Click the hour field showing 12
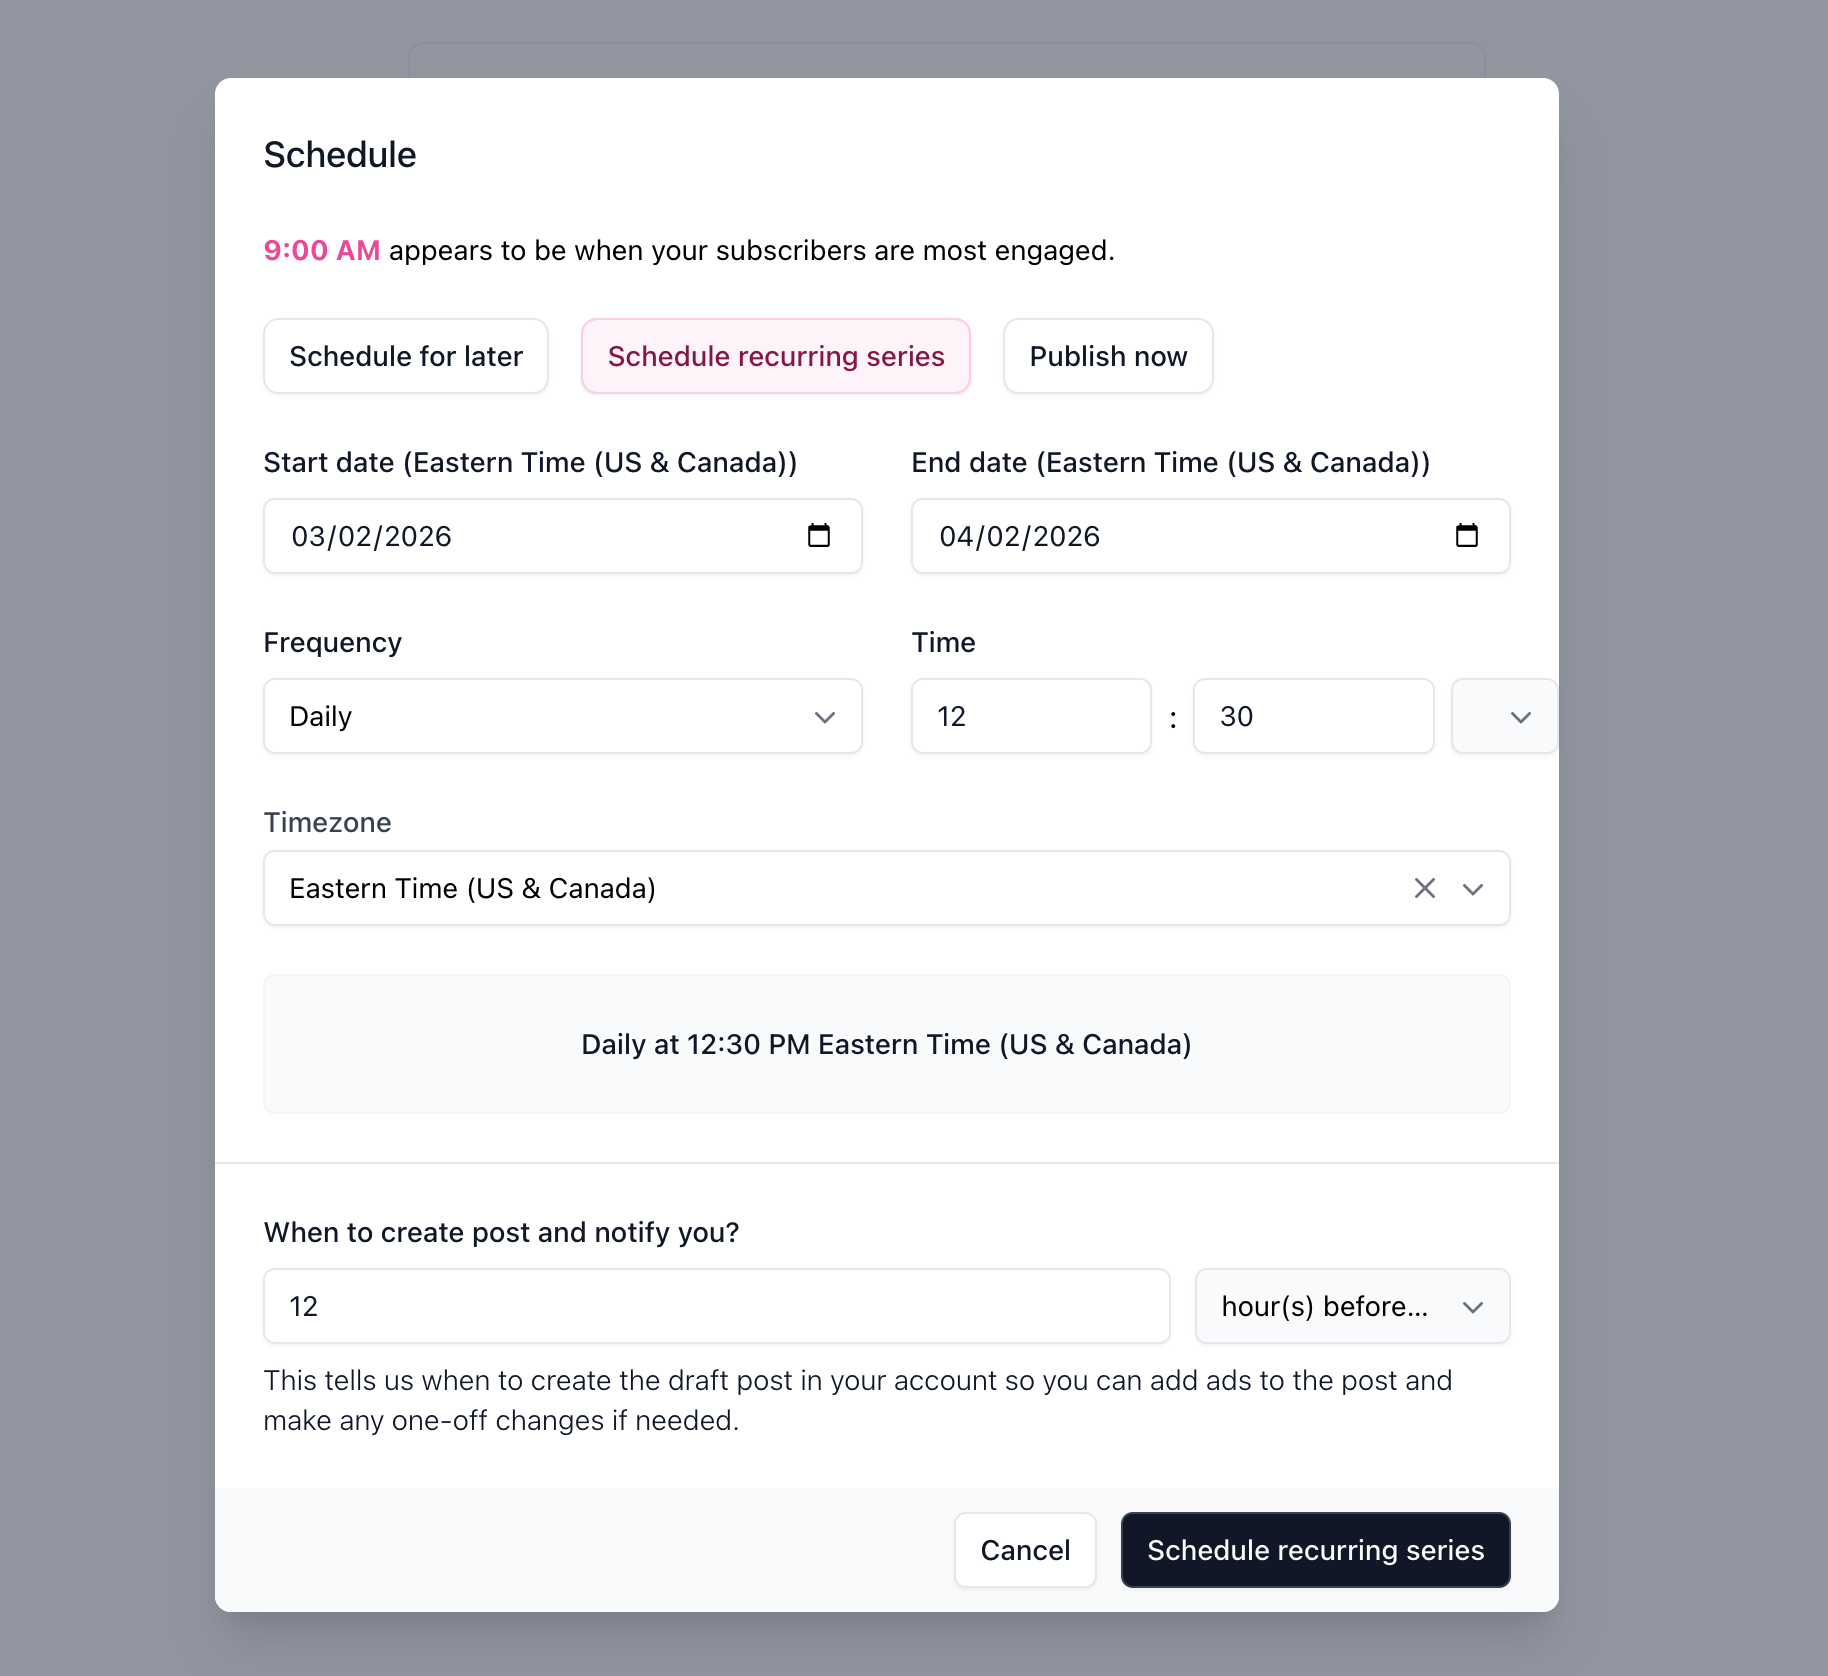1828x1676 pixels. (1031, 716)
